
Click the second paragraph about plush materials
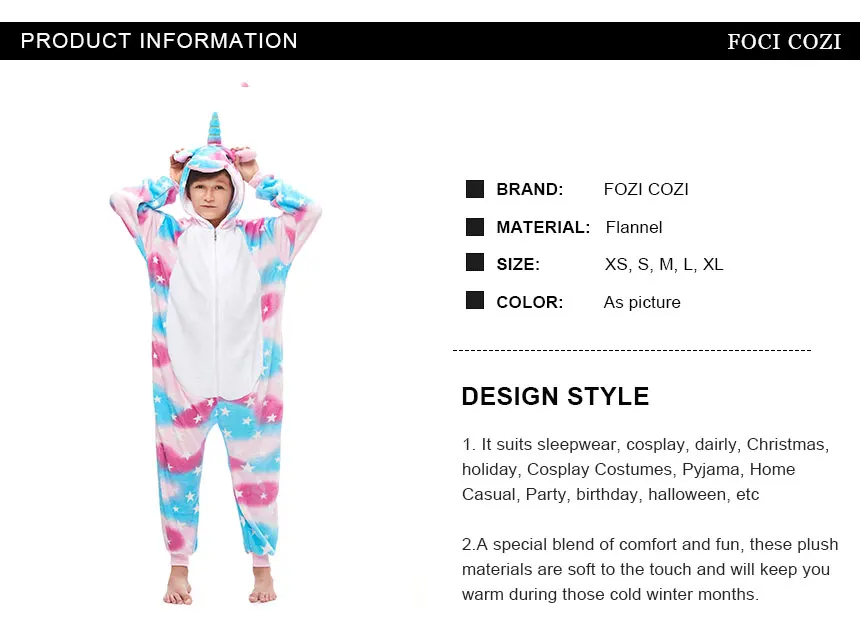point(650,569)
